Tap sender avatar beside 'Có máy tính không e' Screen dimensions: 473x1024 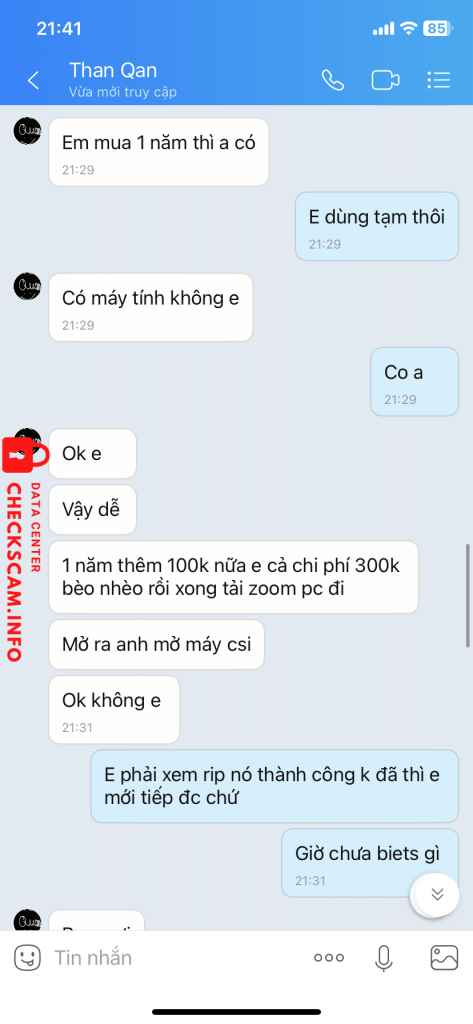click(x=27, y=287)
